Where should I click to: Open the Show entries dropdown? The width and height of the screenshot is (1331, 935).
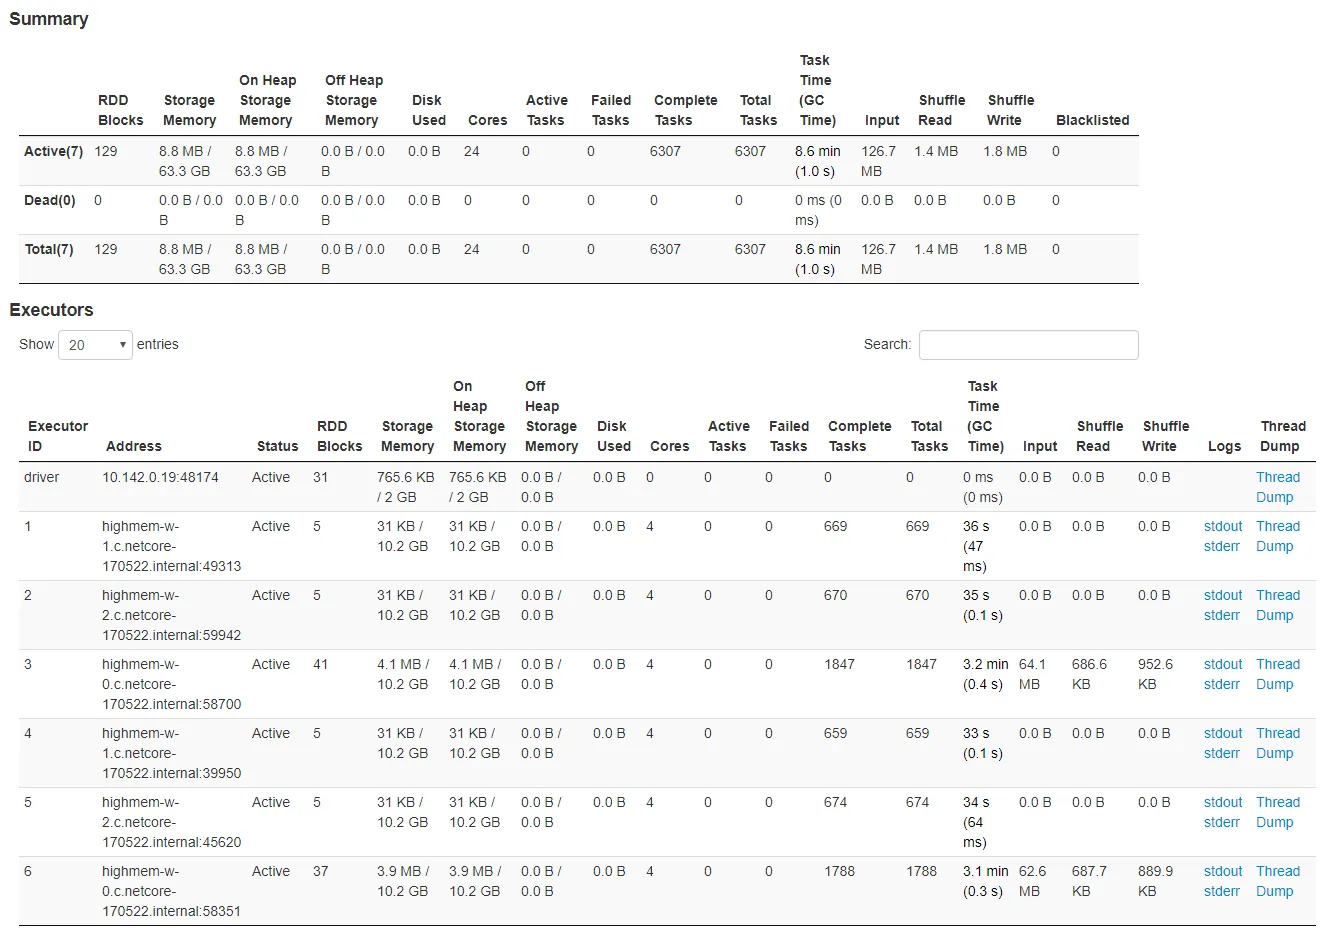[95, 345]
